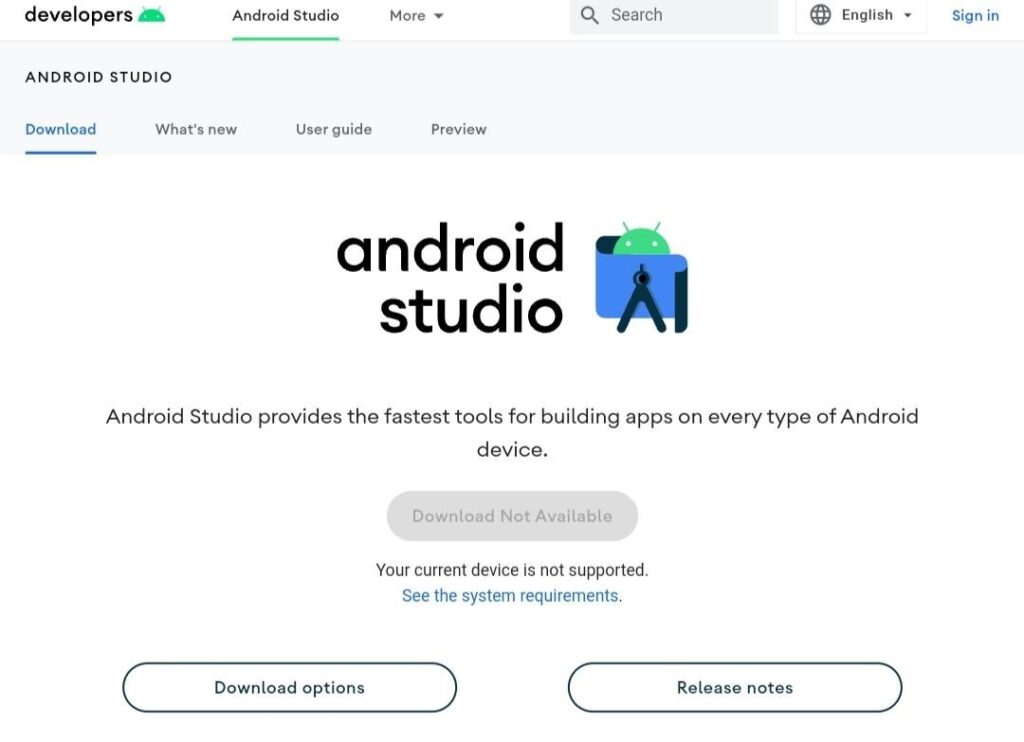The image size is (1024, 742).
Task: Open the "See the system requirements" link
Action: (x=511, y=596)
